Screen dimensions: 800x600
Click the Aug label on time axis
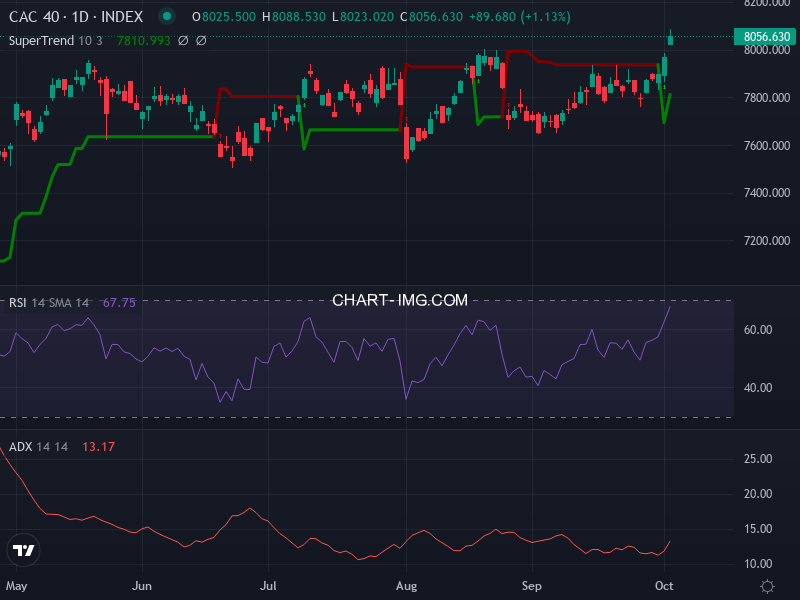pyautogui.click(x=406, y=585)
